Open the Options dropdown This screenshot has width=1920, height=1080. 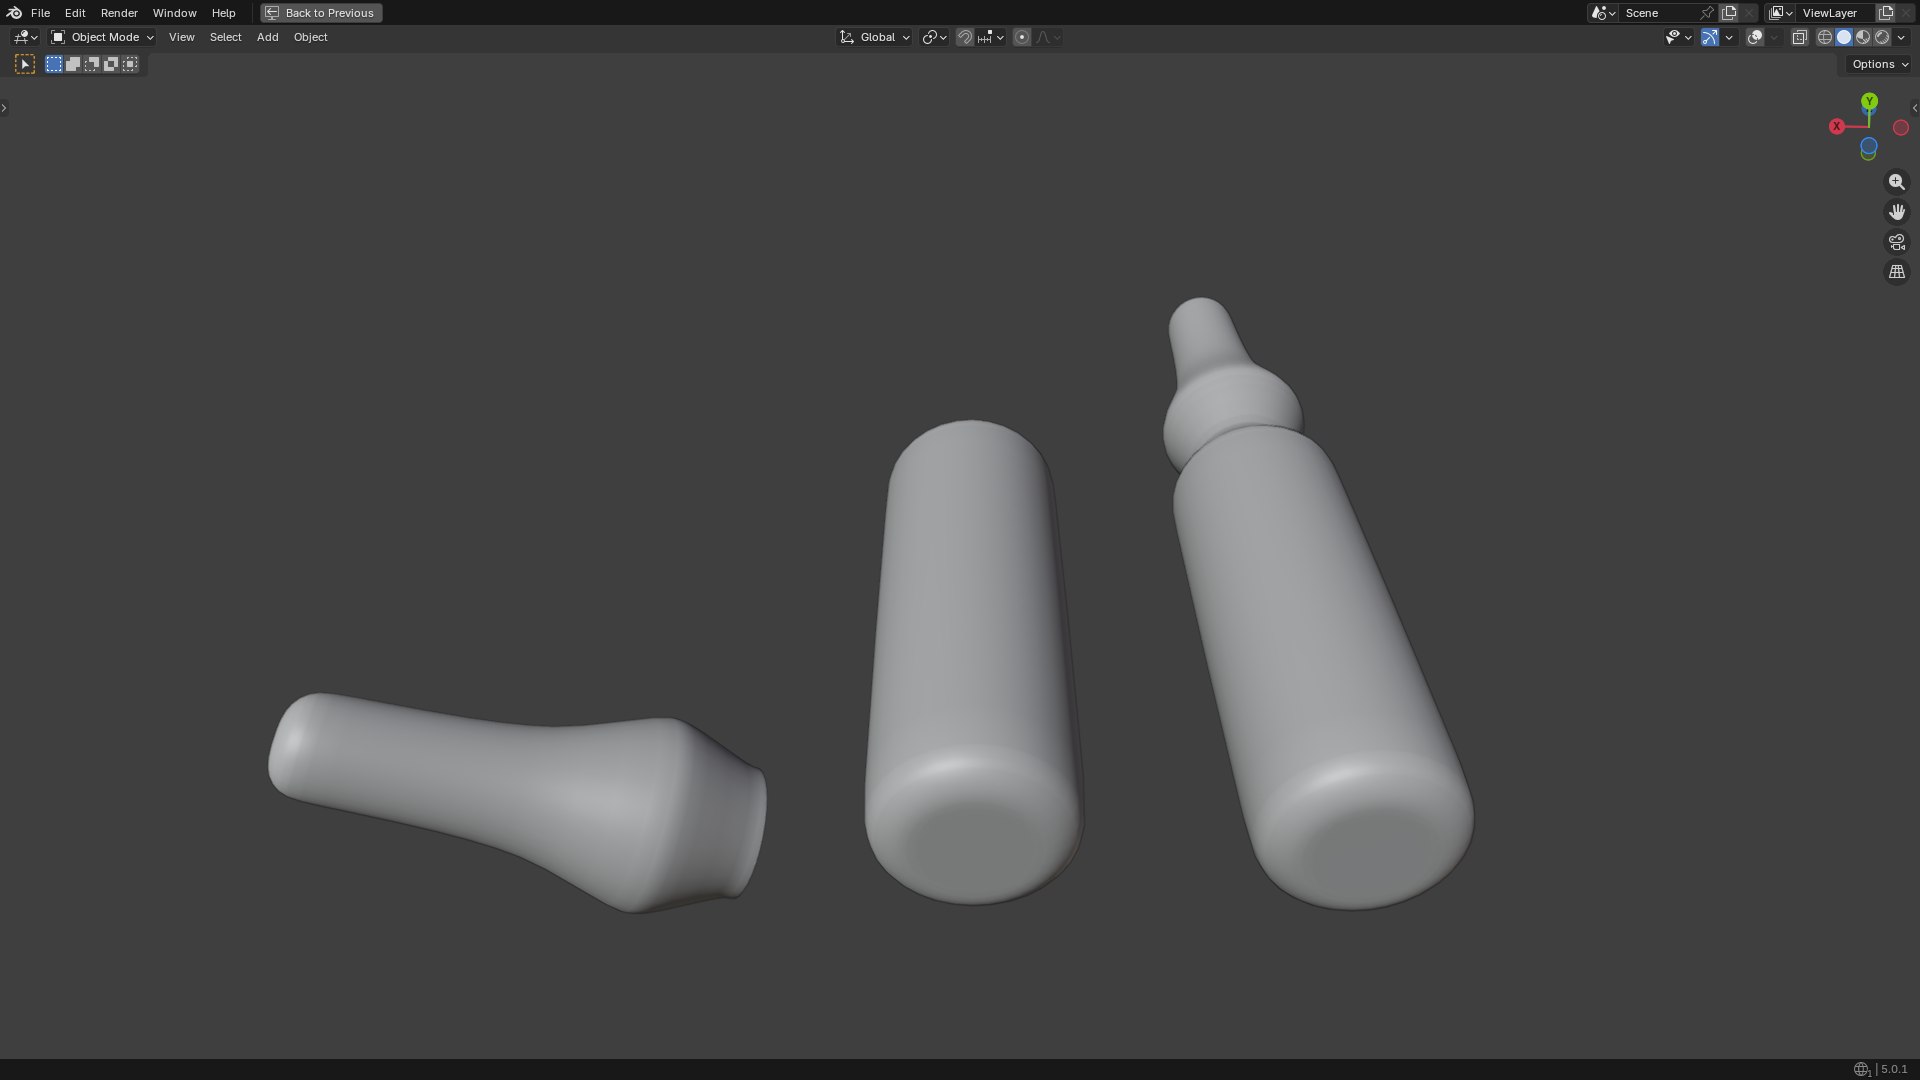tap(1880, 64)
